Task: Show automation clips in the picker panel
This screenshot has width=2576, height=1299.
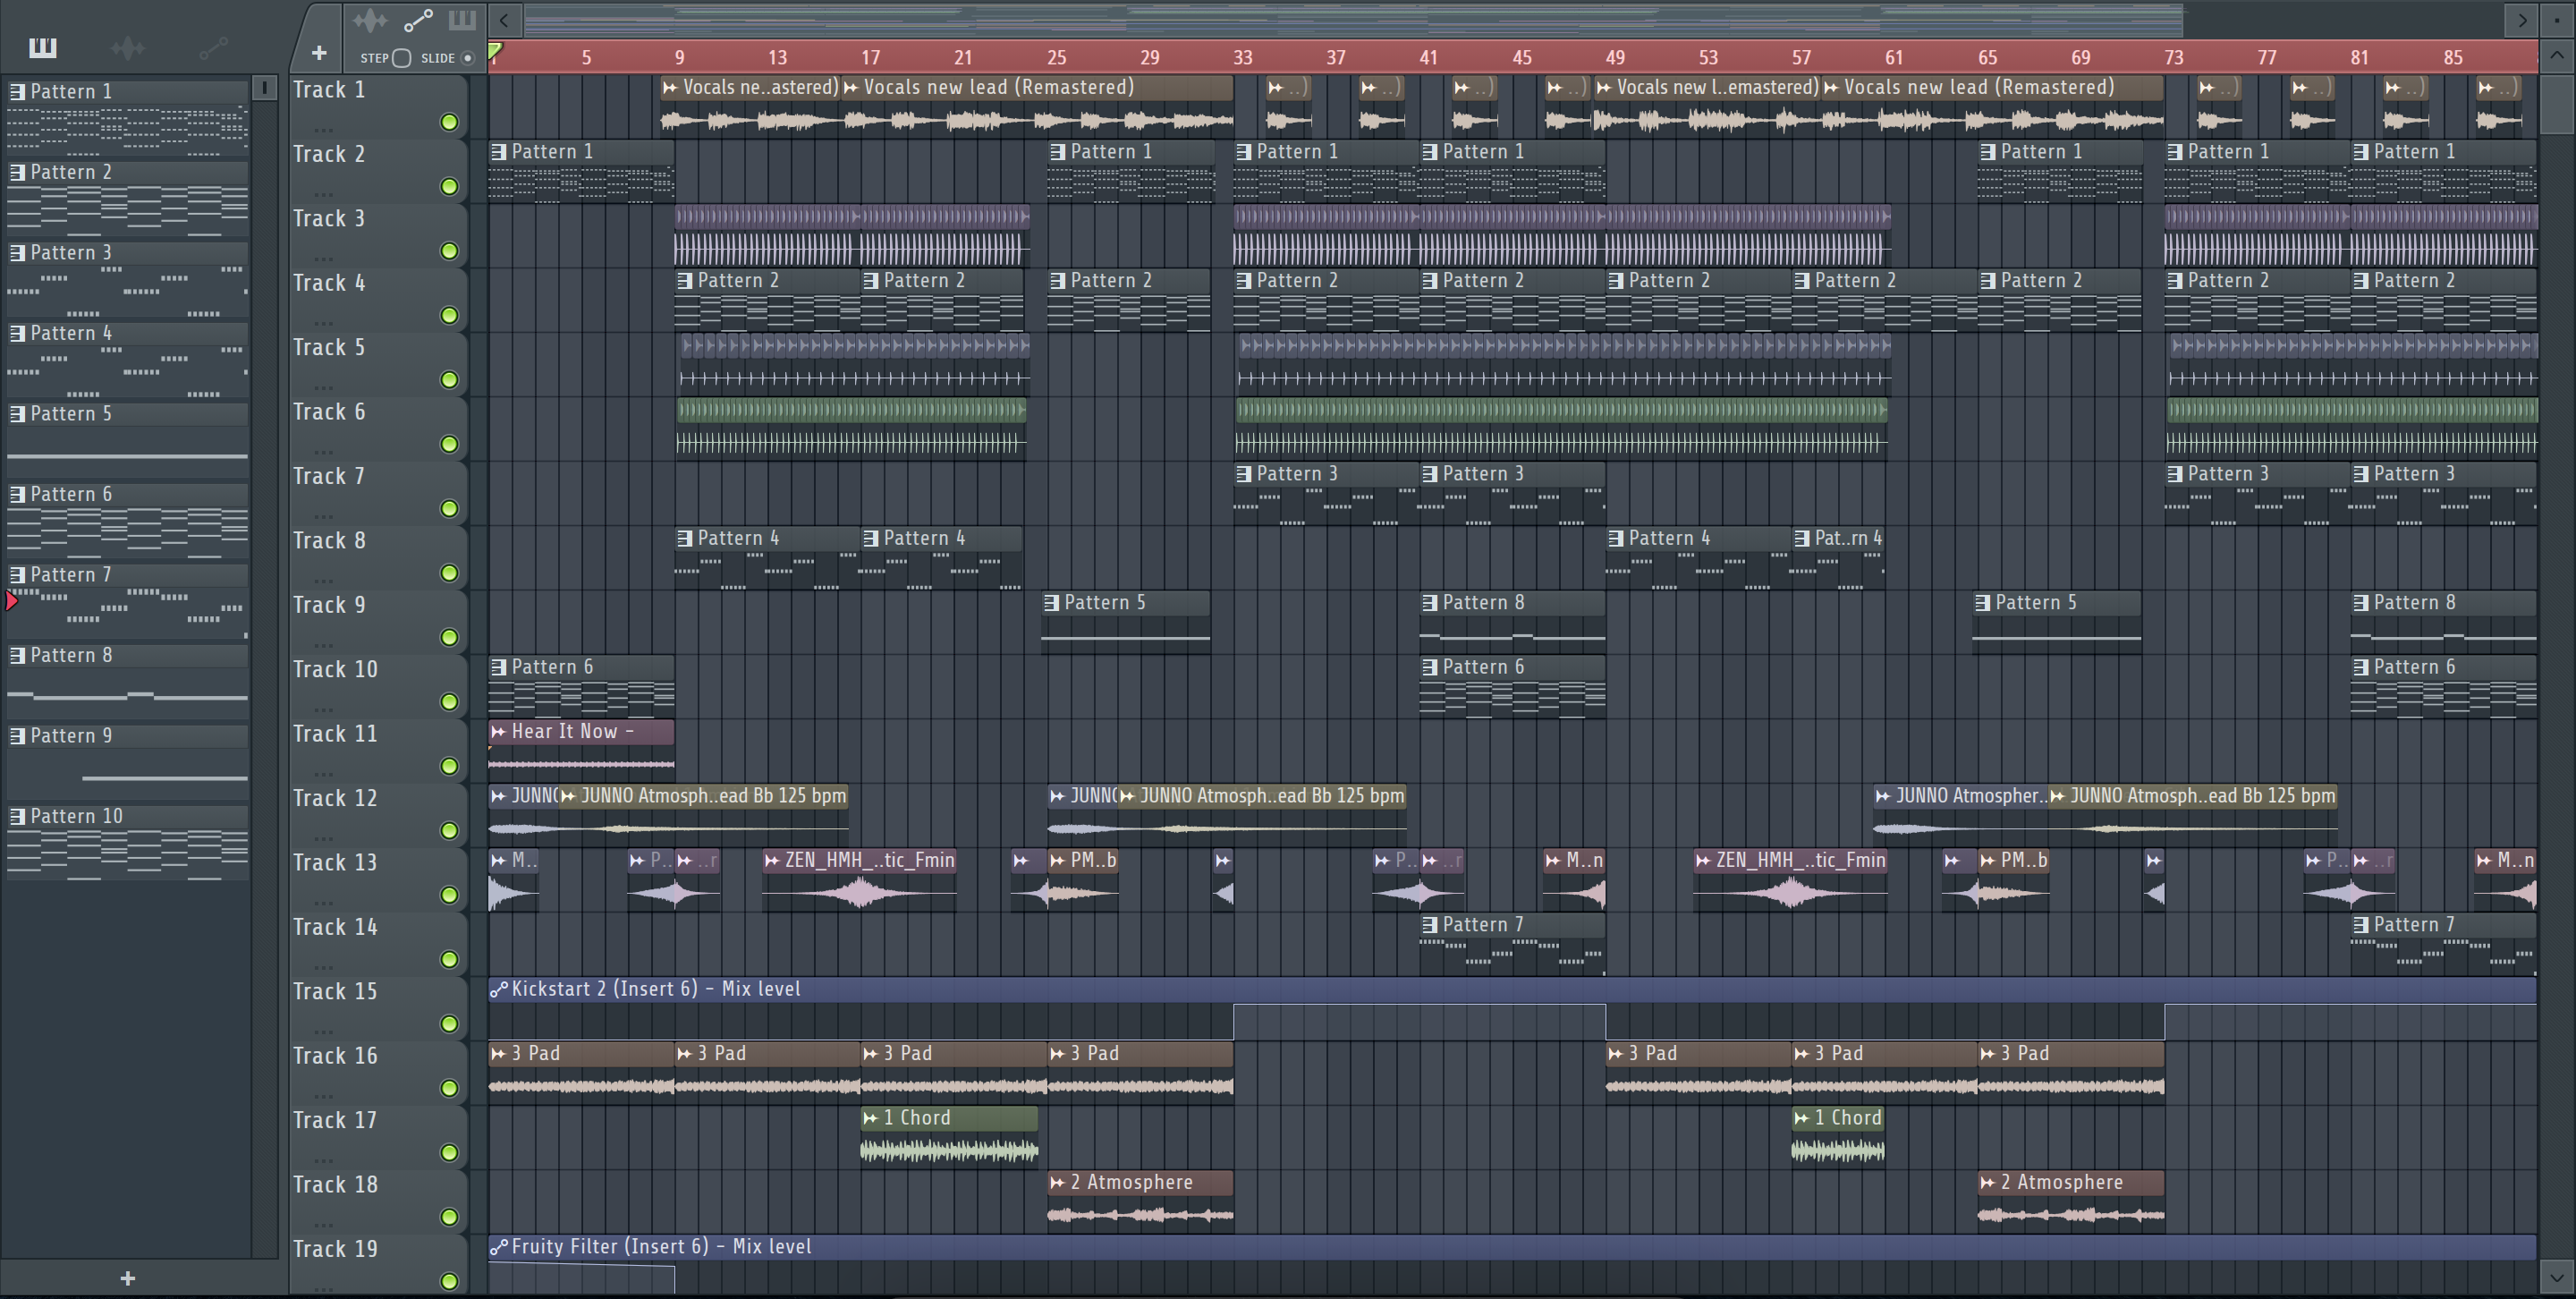Action: coord(213,48)
